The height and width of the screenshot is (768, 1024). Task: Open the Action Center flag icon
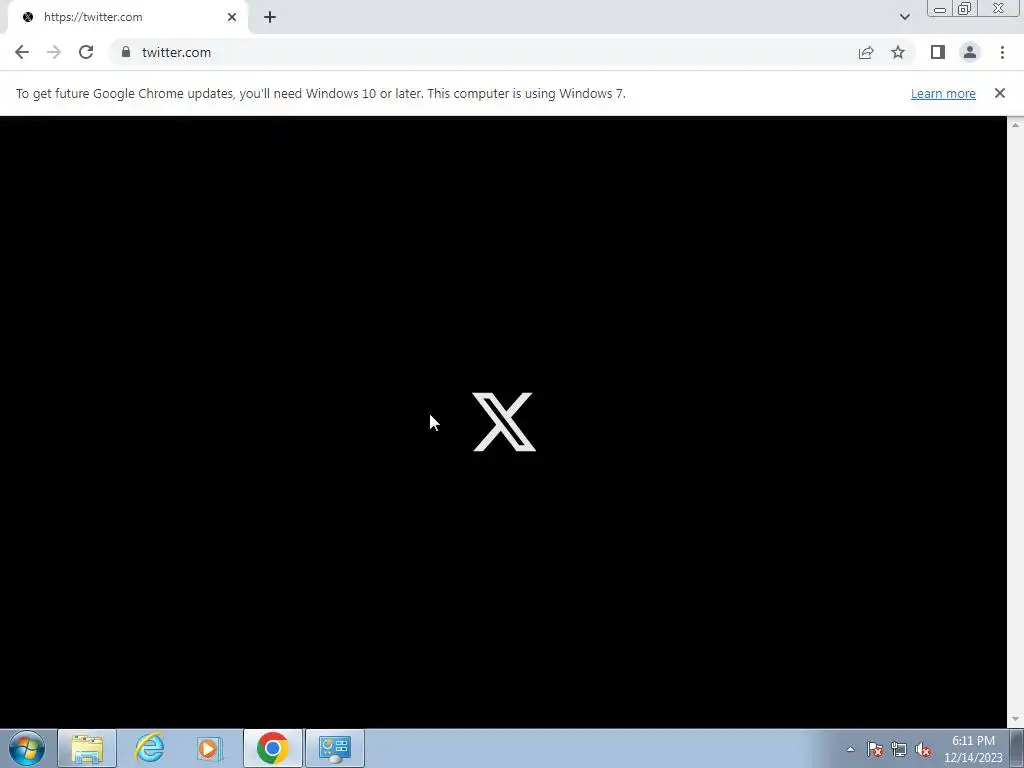(875, 749)
